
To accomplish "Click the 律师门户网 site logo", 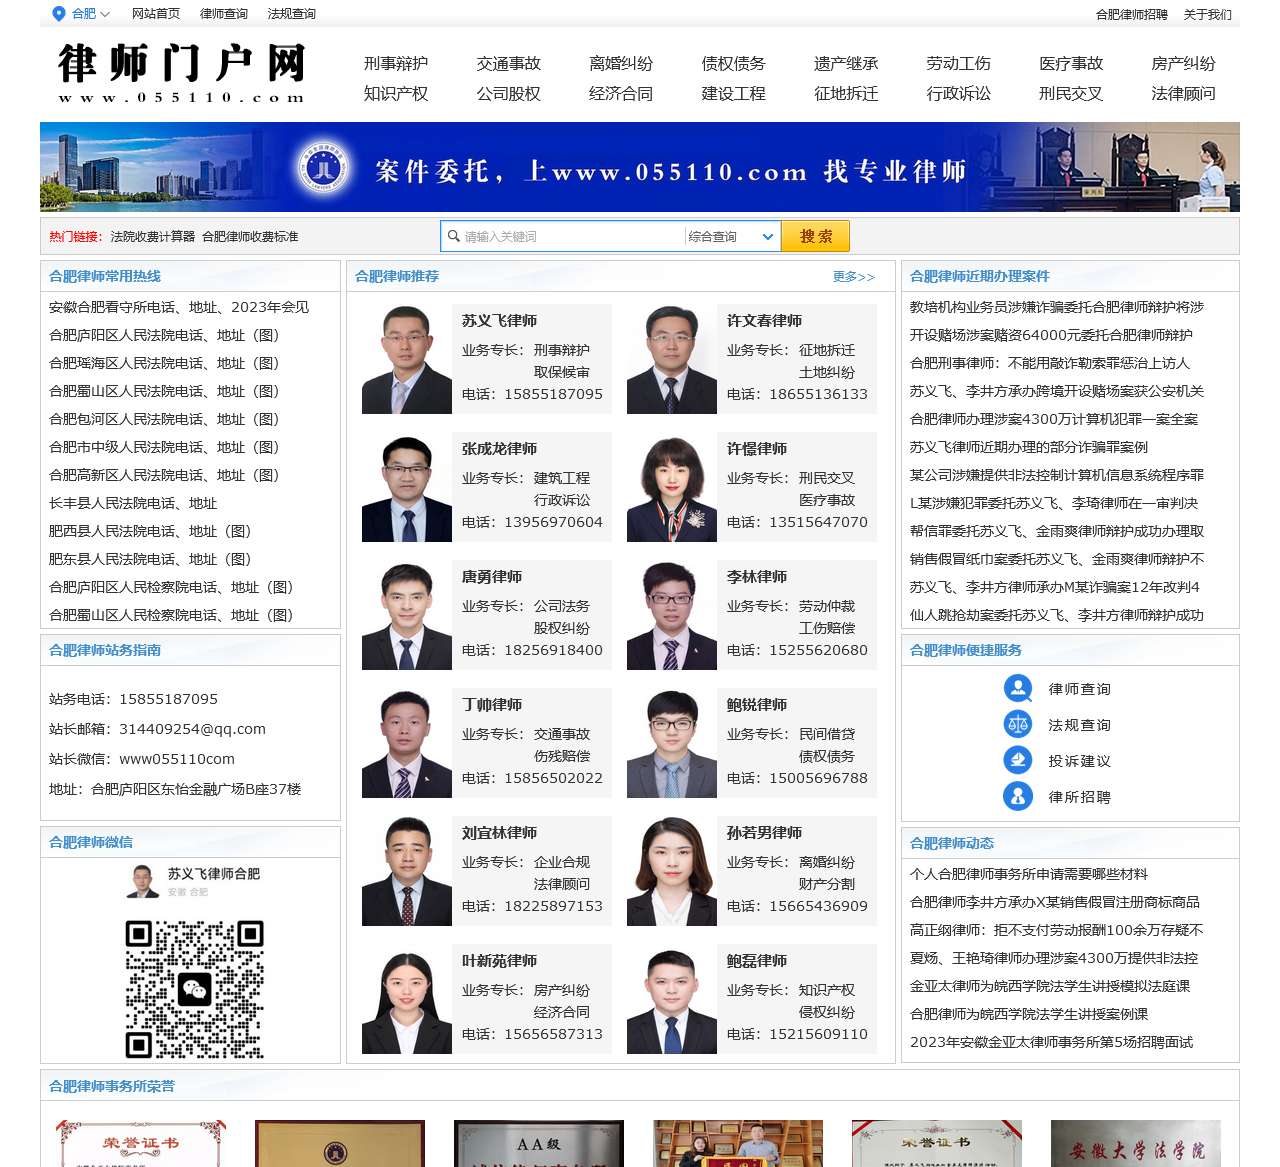I will click(181, 72).
